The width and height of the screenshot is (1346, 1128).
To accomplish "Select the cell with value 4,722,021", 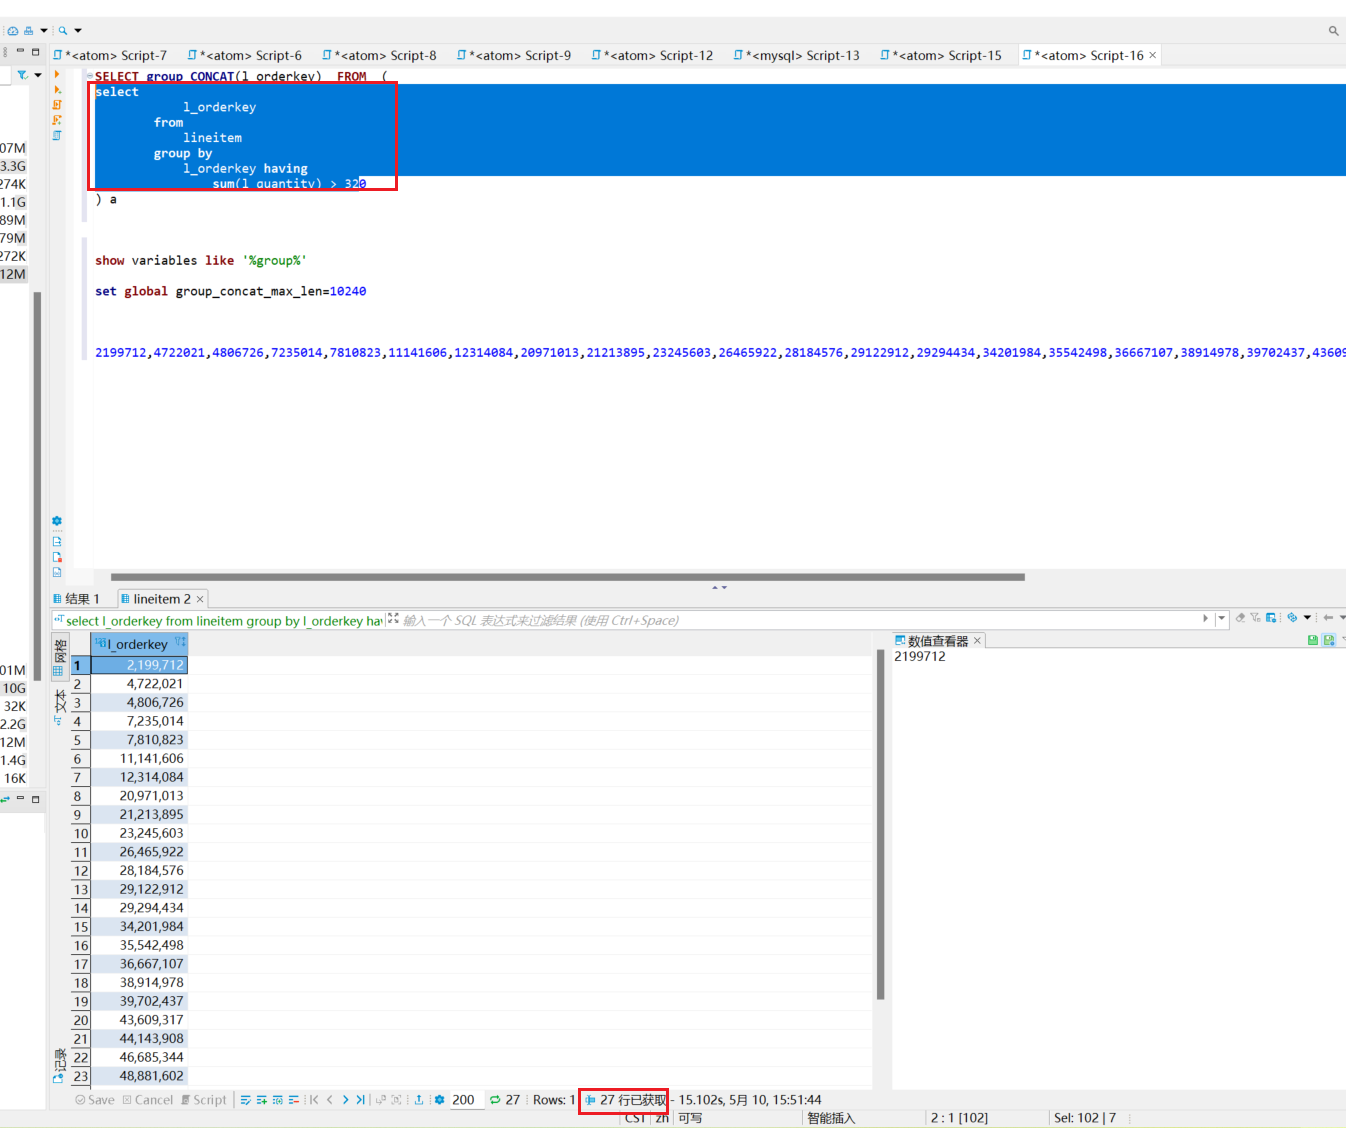I will [x=139, y=684].
